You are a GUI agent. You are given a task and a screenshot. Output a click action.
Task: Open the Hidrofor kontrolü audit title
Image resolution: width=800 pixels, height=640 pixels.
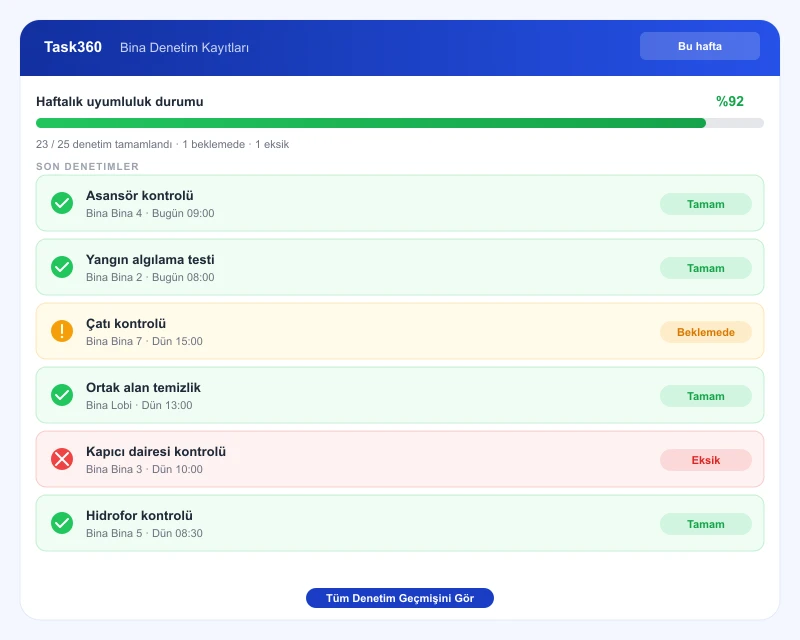139,515
